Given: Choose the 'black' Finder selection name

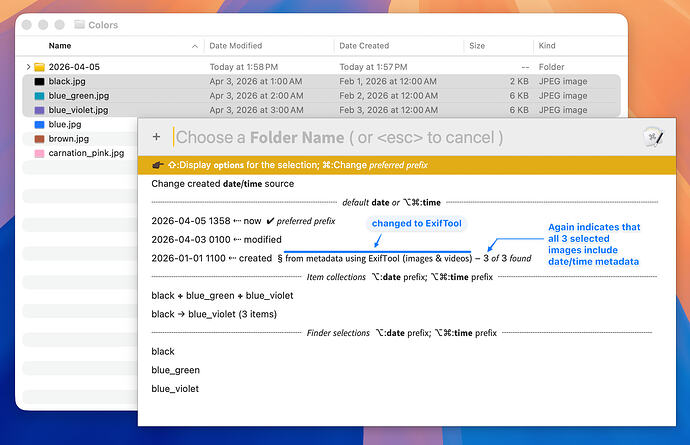Looking at the screenshot, I should [x=163, y=351].
